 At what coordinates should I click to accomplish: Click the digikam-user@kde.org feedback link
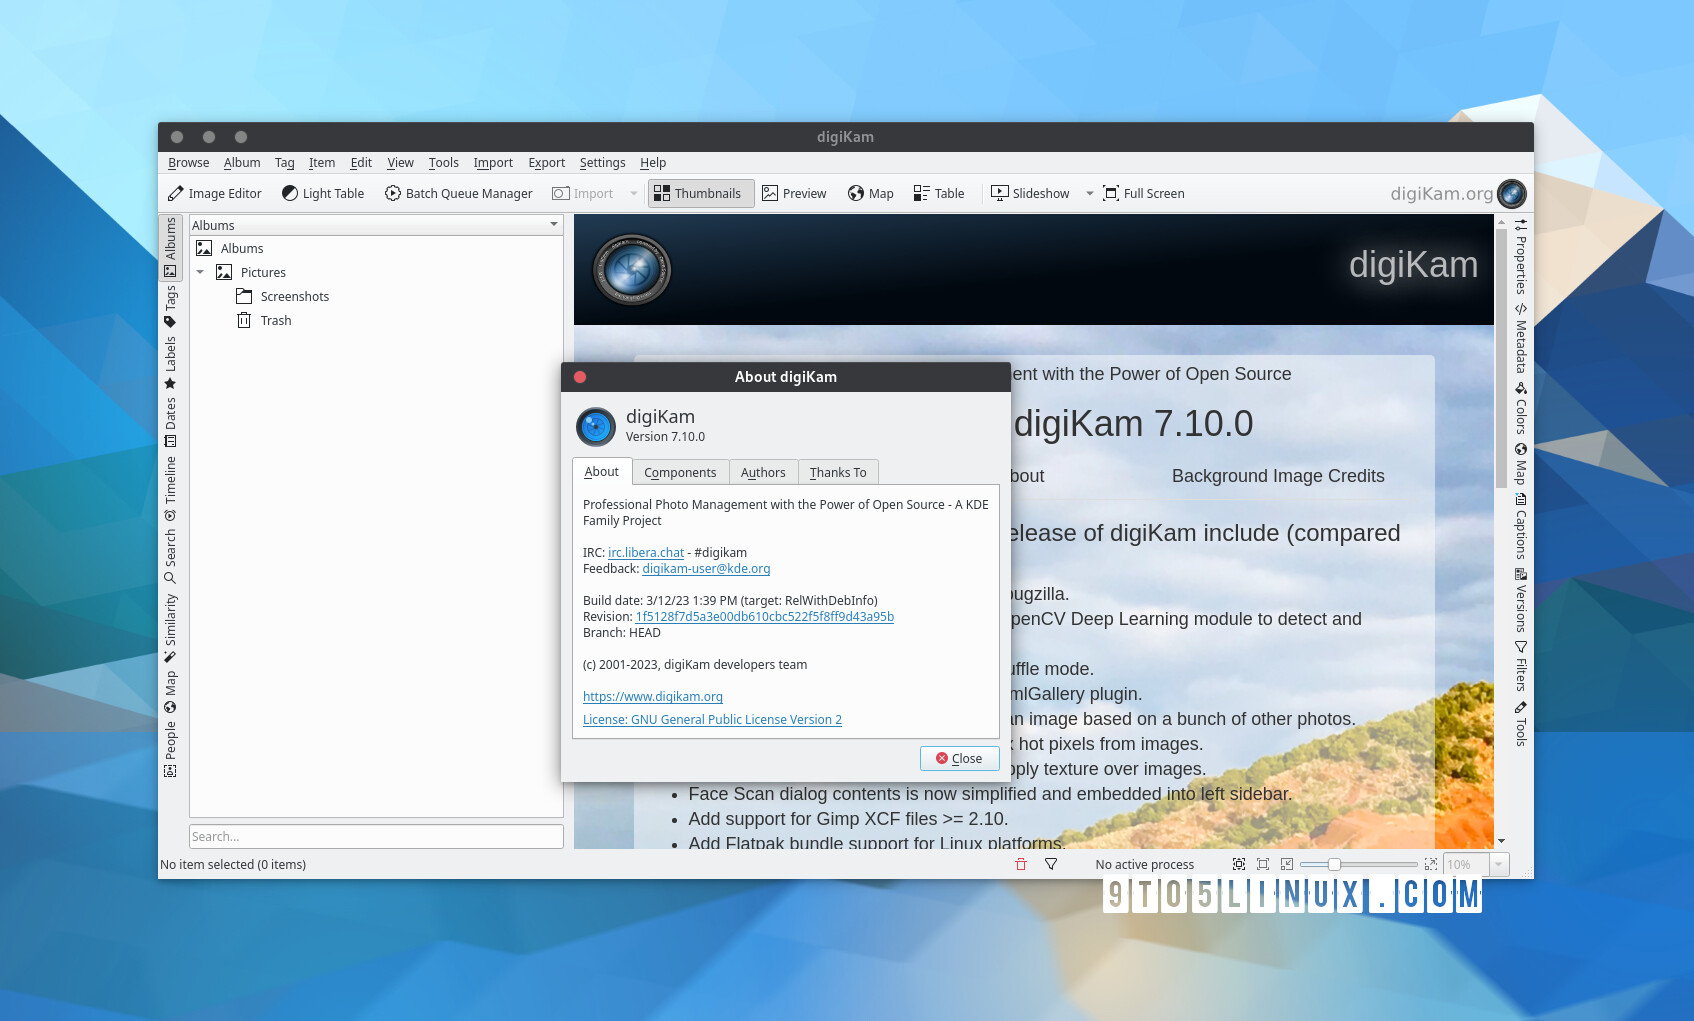coord(706,569)
